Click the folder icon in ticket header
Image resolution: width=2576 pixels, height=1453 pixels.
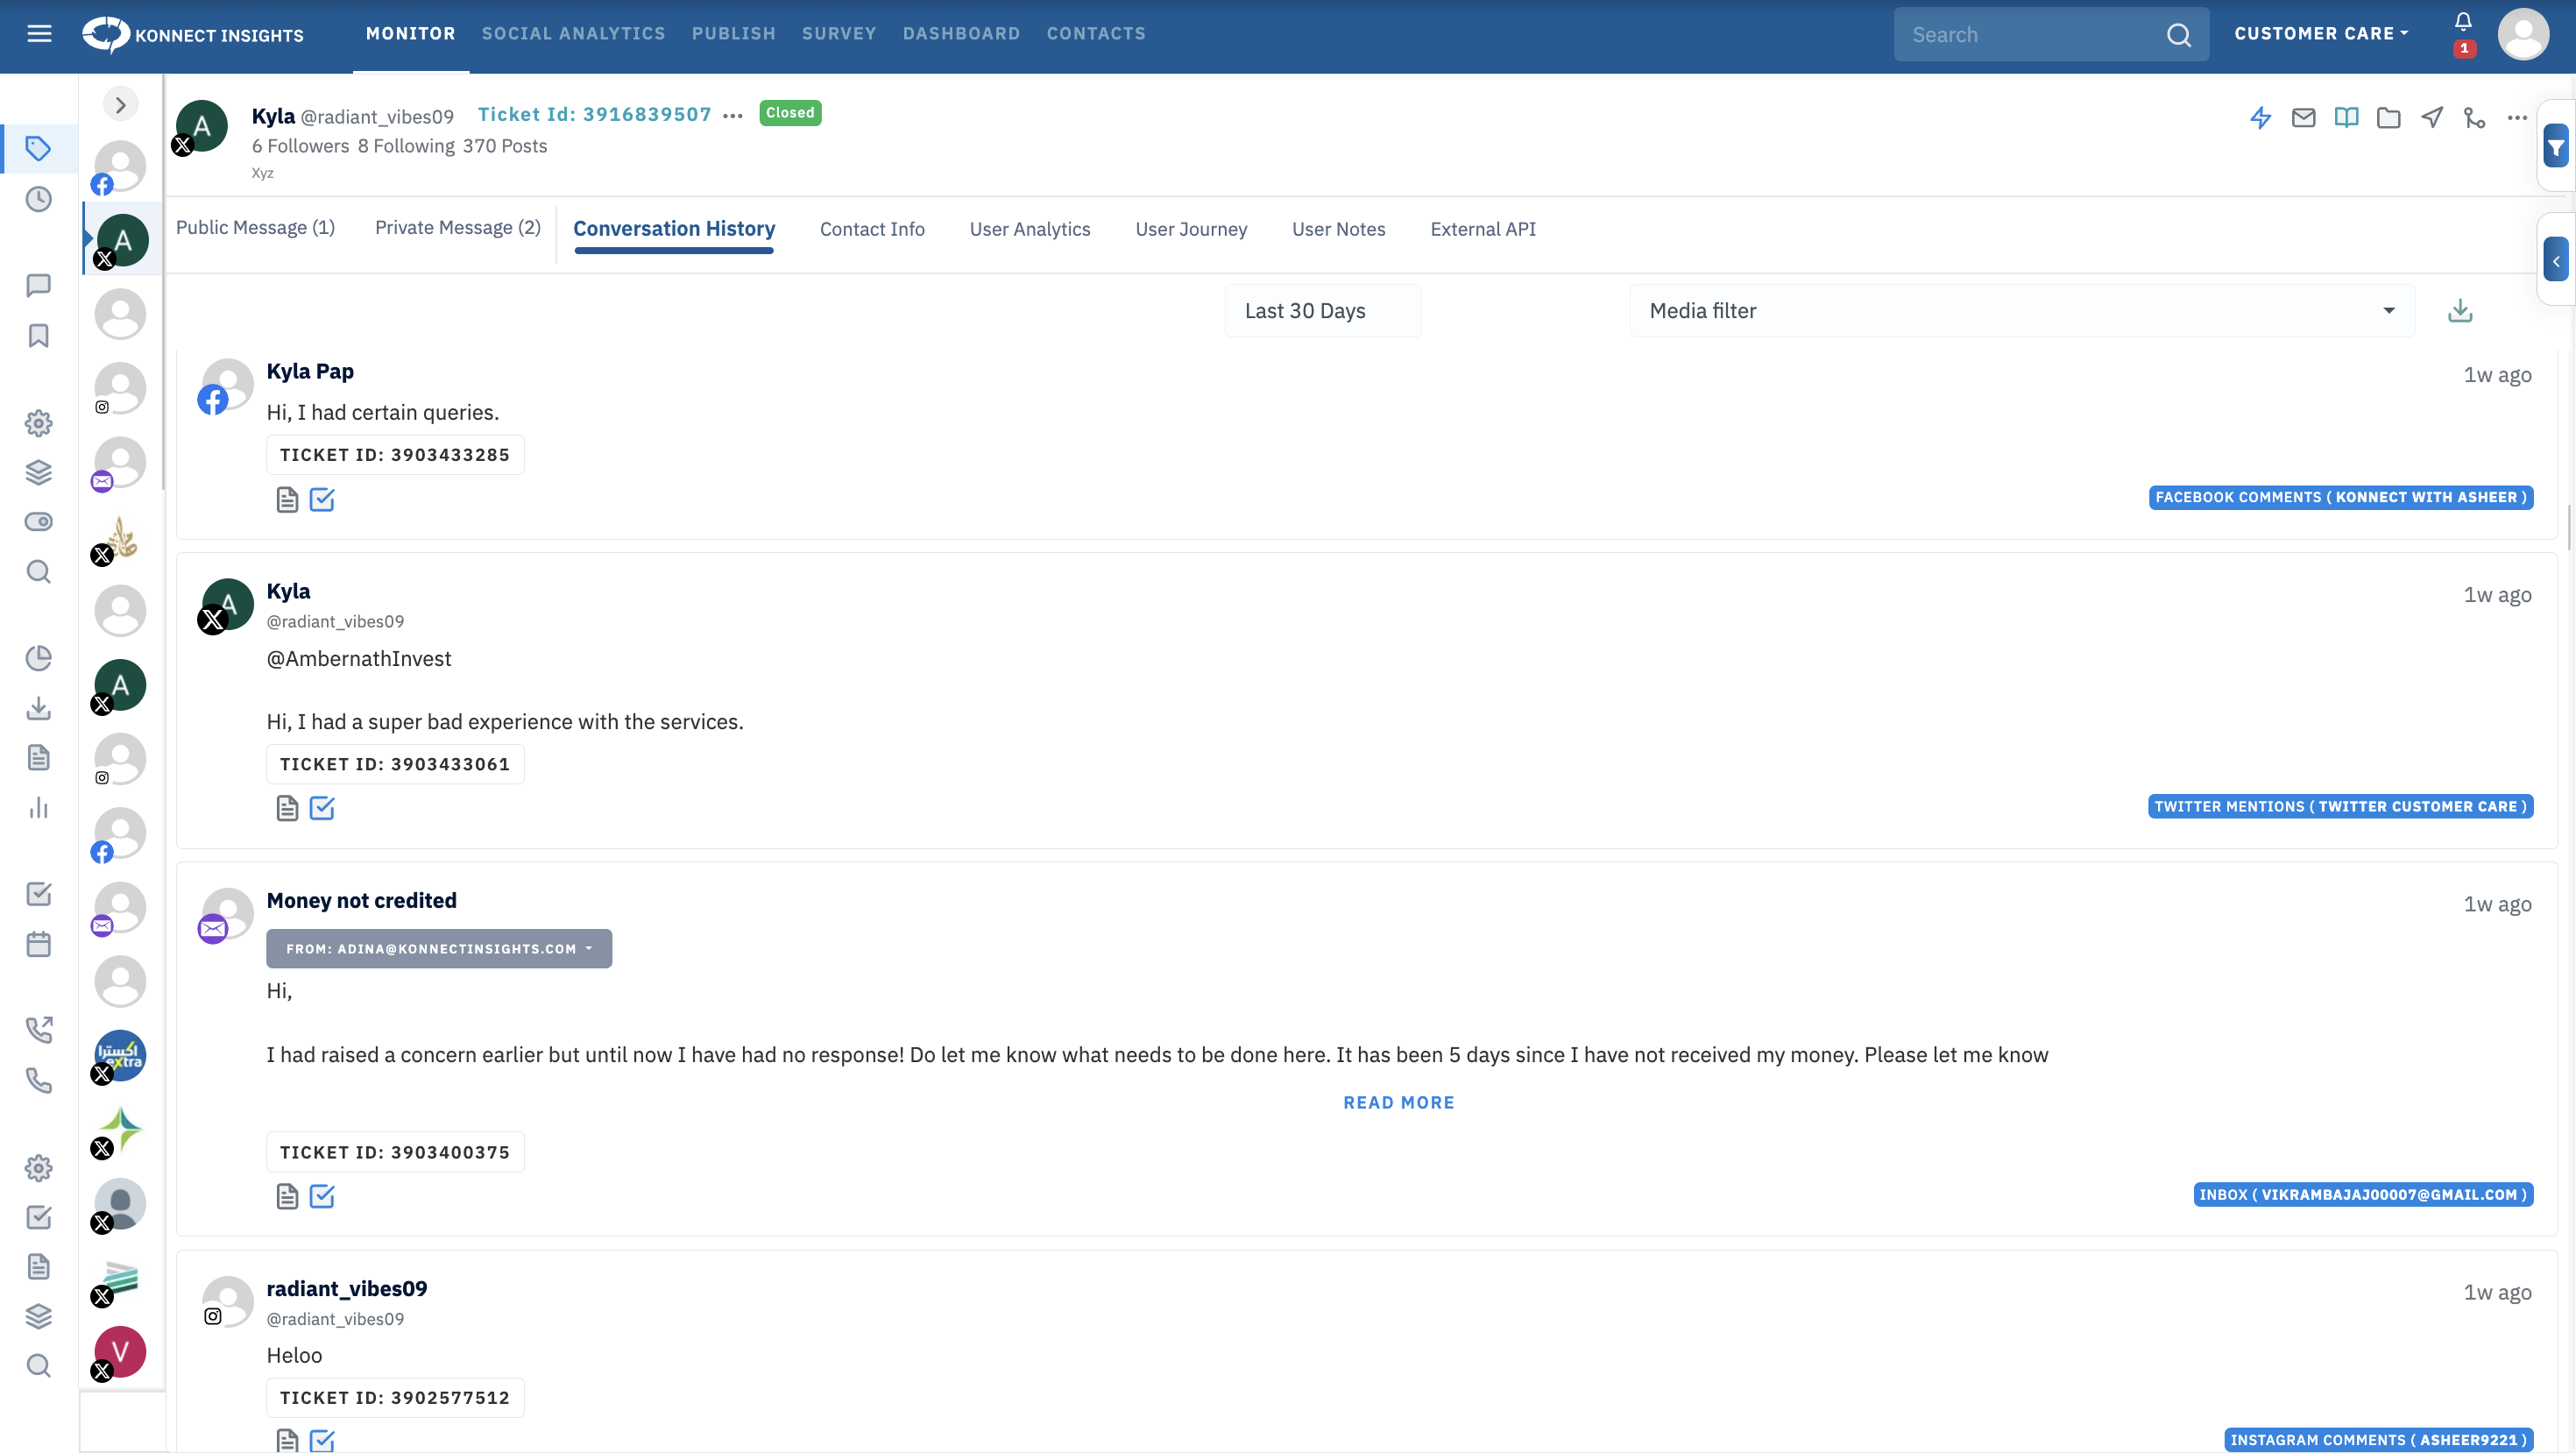(x=2389, y=118)
